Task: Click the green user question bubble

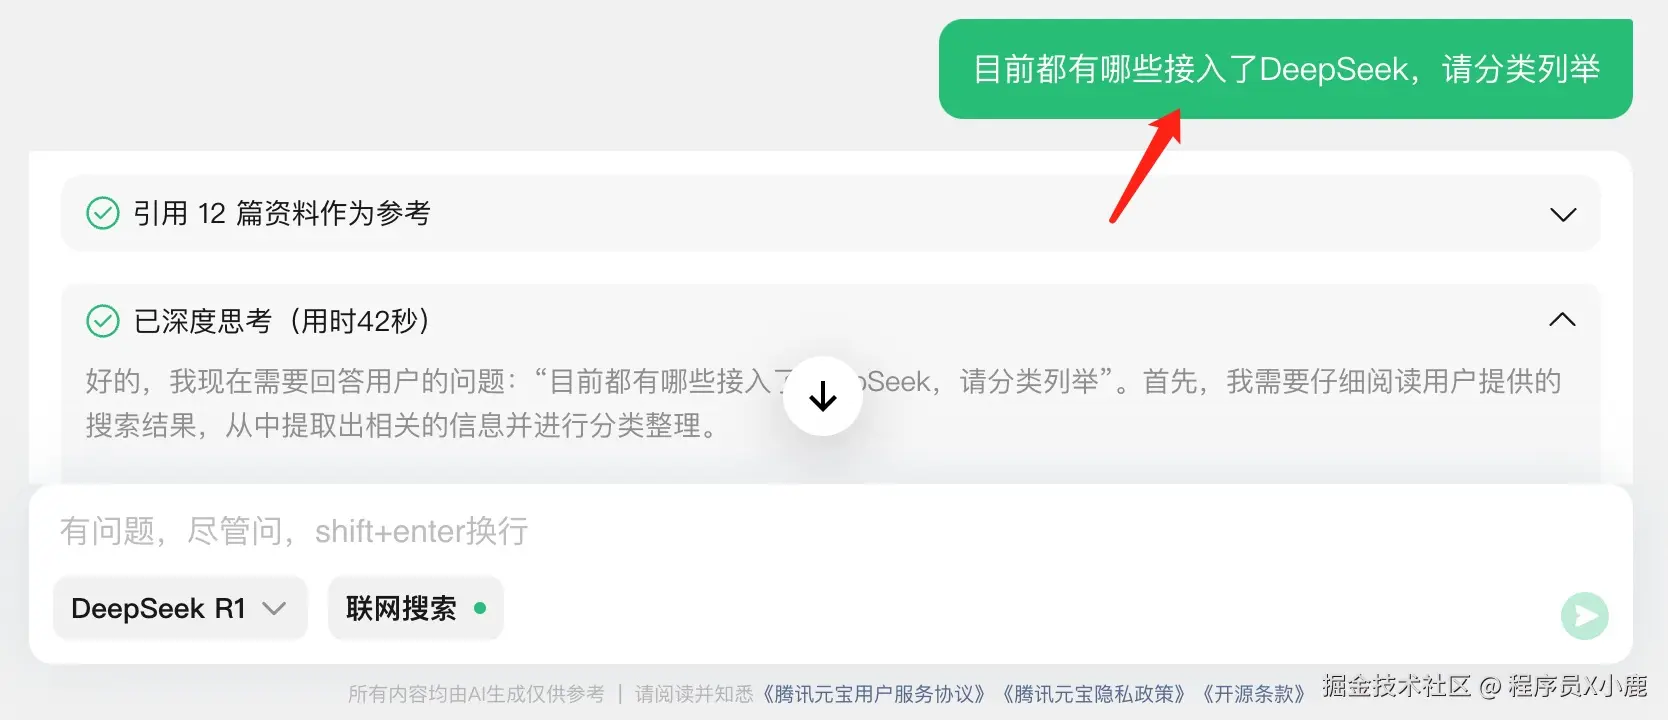Action: (x=1286, y=69)
